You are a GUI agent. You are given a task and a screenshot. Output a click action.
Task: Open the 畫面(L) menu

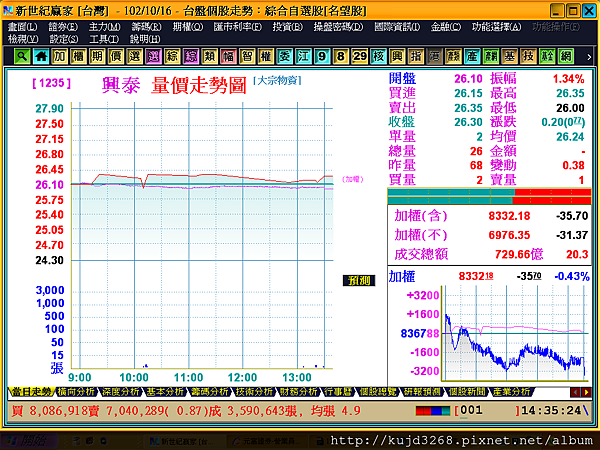23,27
